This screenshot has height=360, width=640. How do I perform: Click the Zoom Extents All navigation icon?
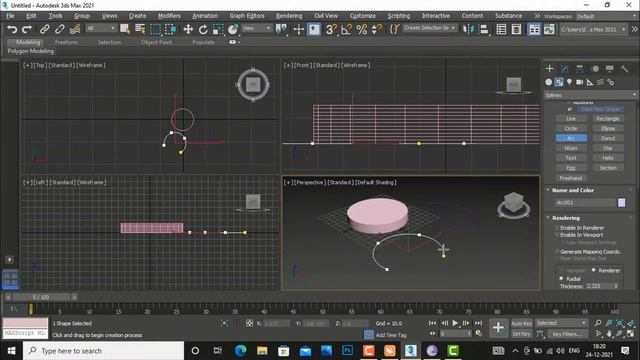pyautogui.click(x=630, y=323)
